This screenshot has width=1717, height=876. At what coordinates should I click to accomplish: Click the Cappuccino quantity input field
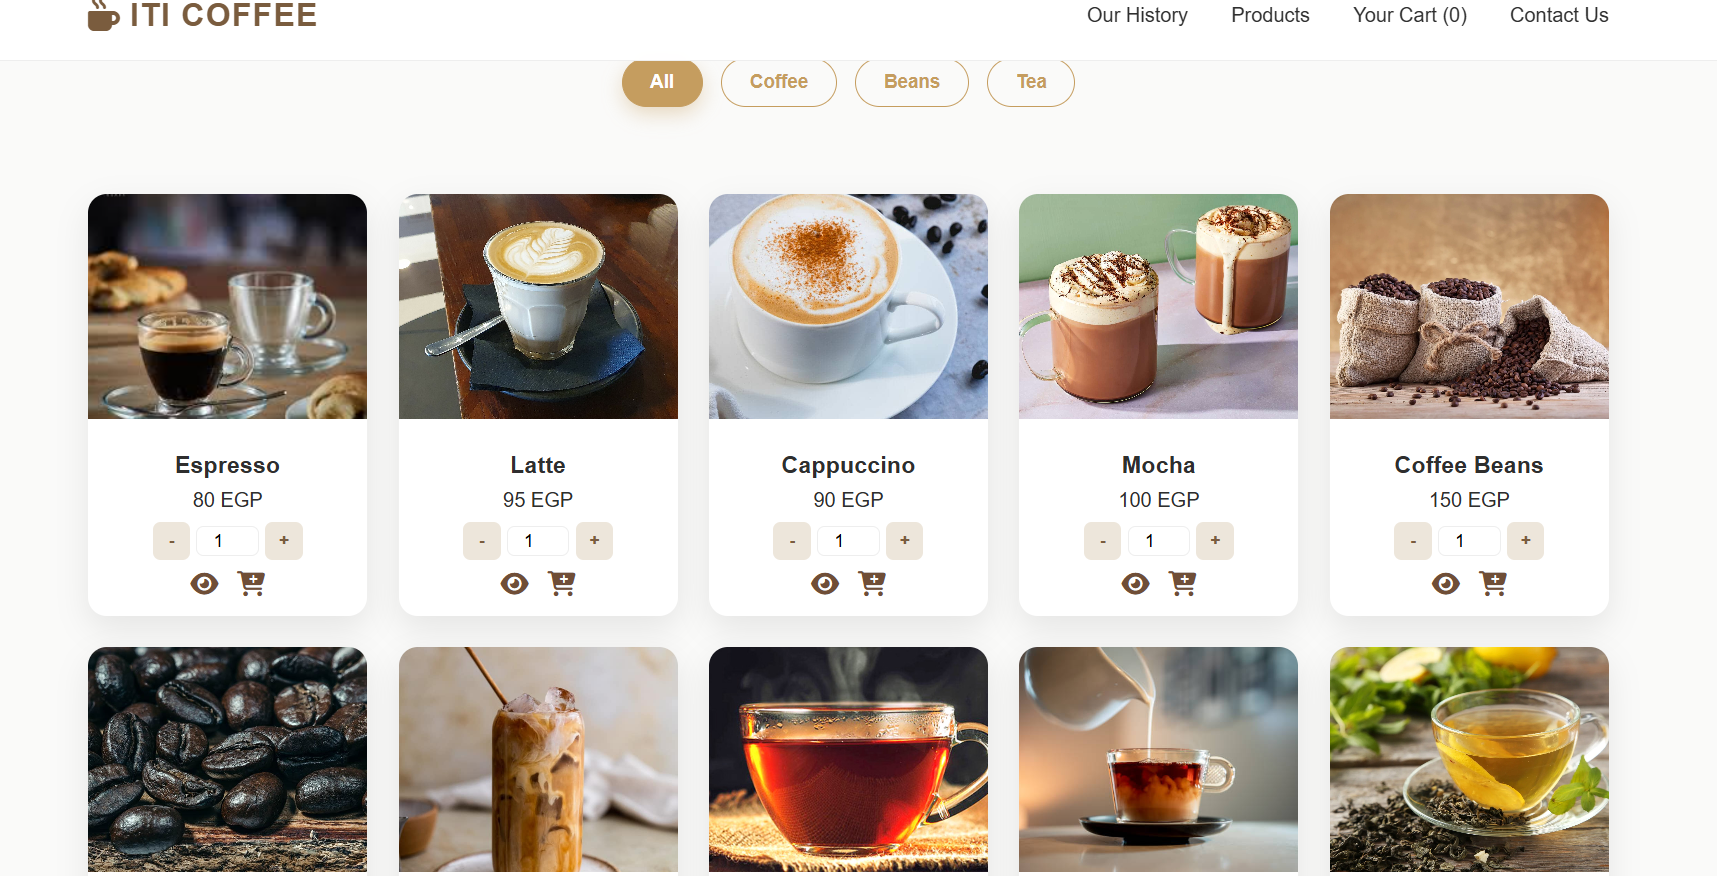[x=849, y=541]
